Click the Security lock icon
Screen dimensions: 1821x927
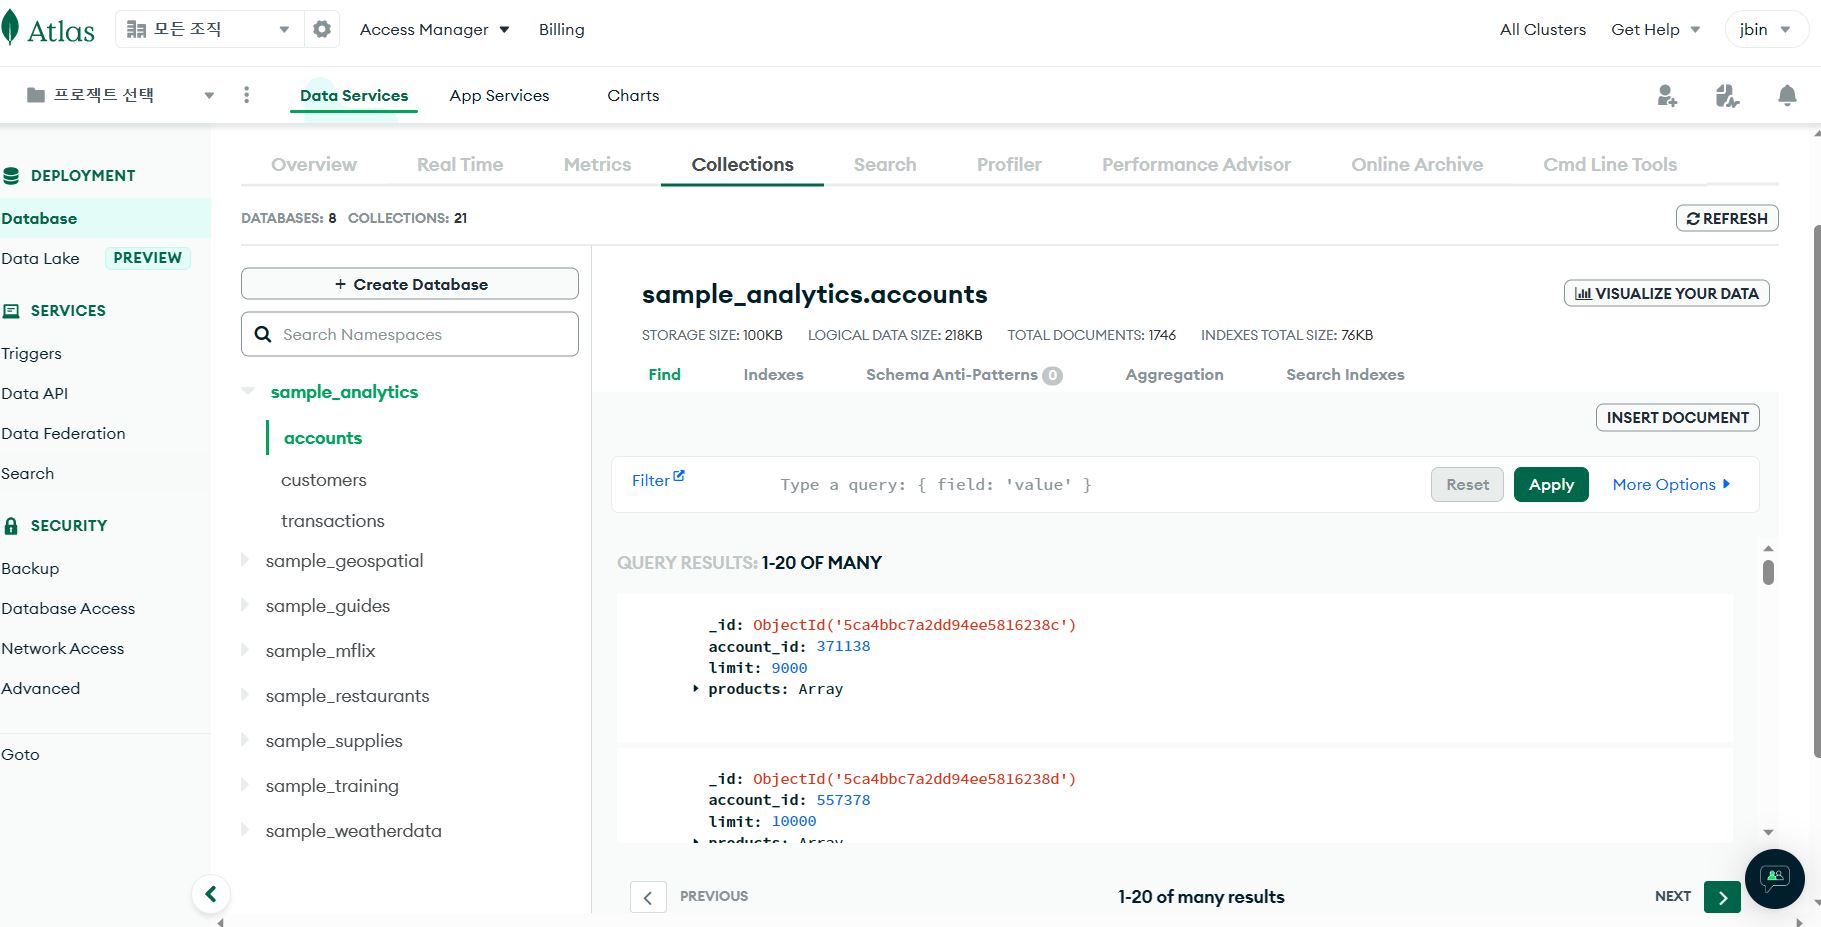pyautogui.click(x=11, y=526)
